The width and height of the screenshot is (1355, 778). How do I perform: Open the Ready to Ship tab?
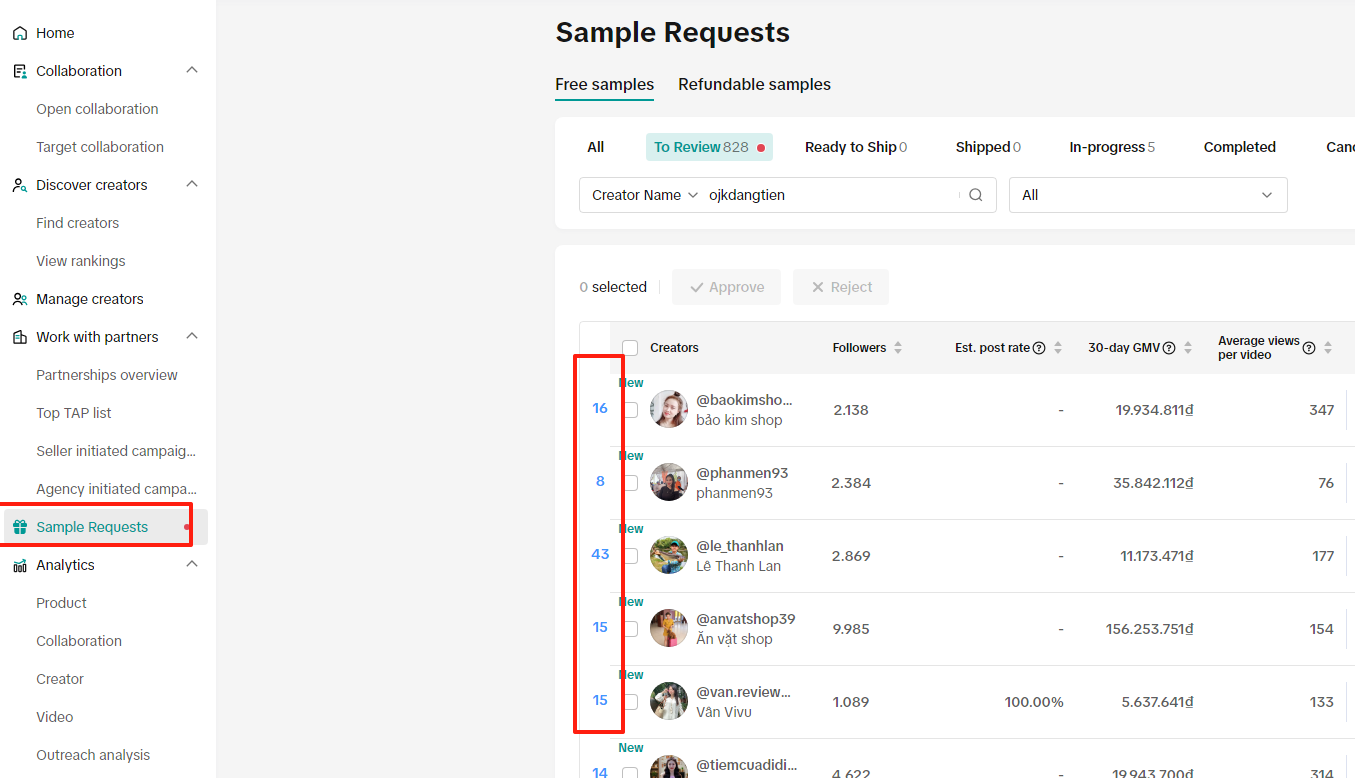click(855, 147)
